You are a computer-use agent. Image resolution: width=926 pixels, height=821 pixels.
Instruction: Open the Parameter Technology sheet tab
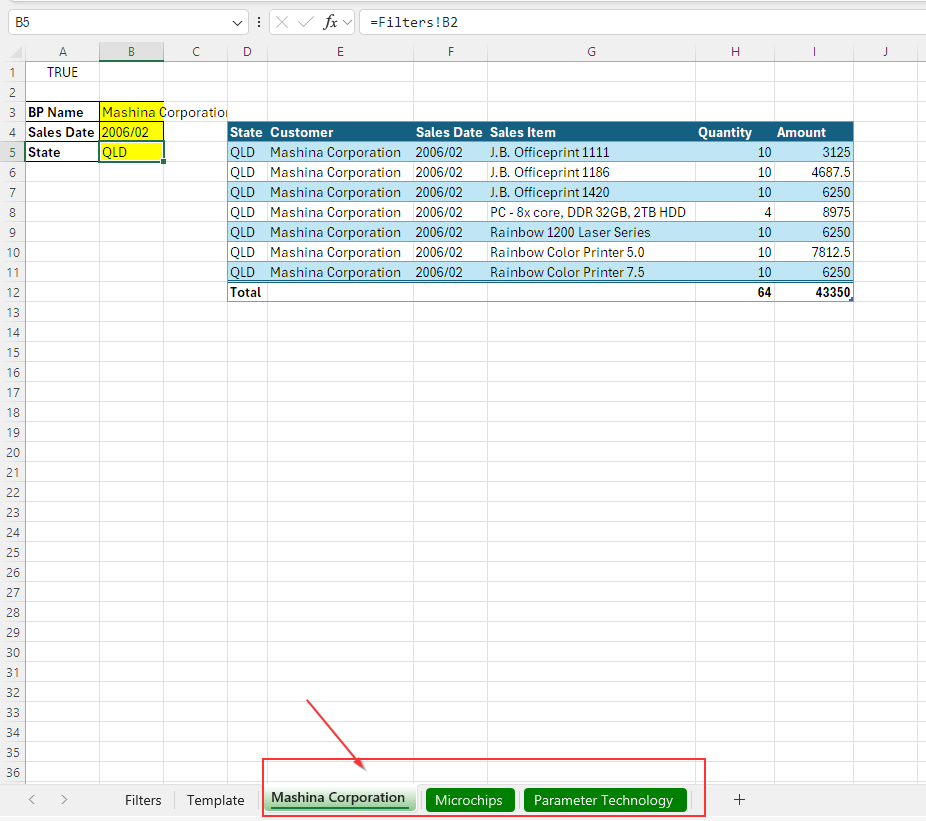(604, 800)
